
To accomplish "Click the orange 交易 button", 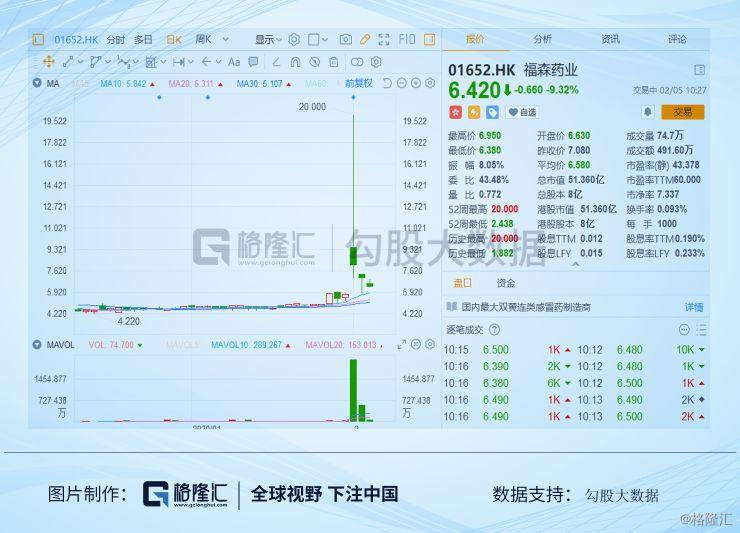I will (x=682, y=112).
